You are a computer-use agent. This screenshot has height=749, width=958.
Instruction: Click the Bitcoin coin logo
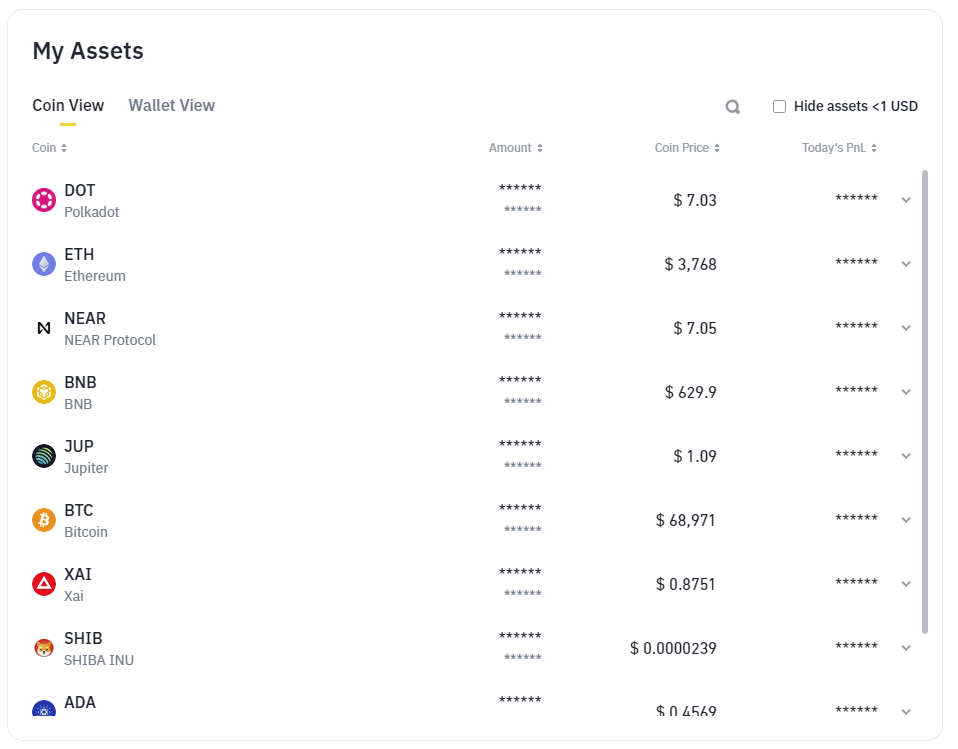coord(44,520)
